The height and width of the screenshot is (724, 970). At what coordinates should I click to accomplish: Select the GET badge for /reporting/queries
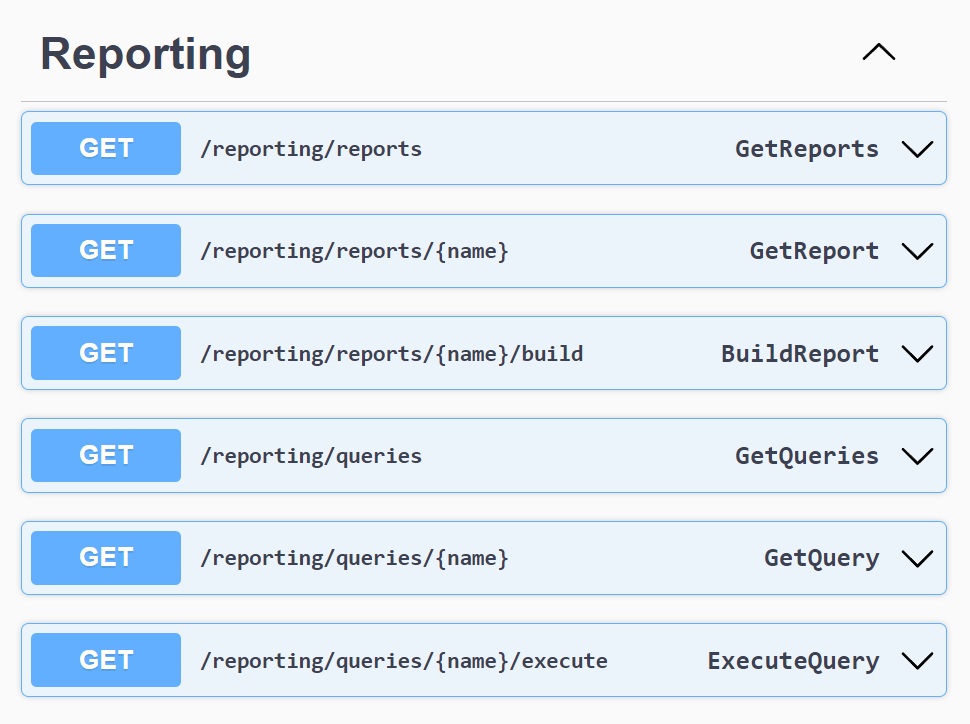tap(106, 456)
